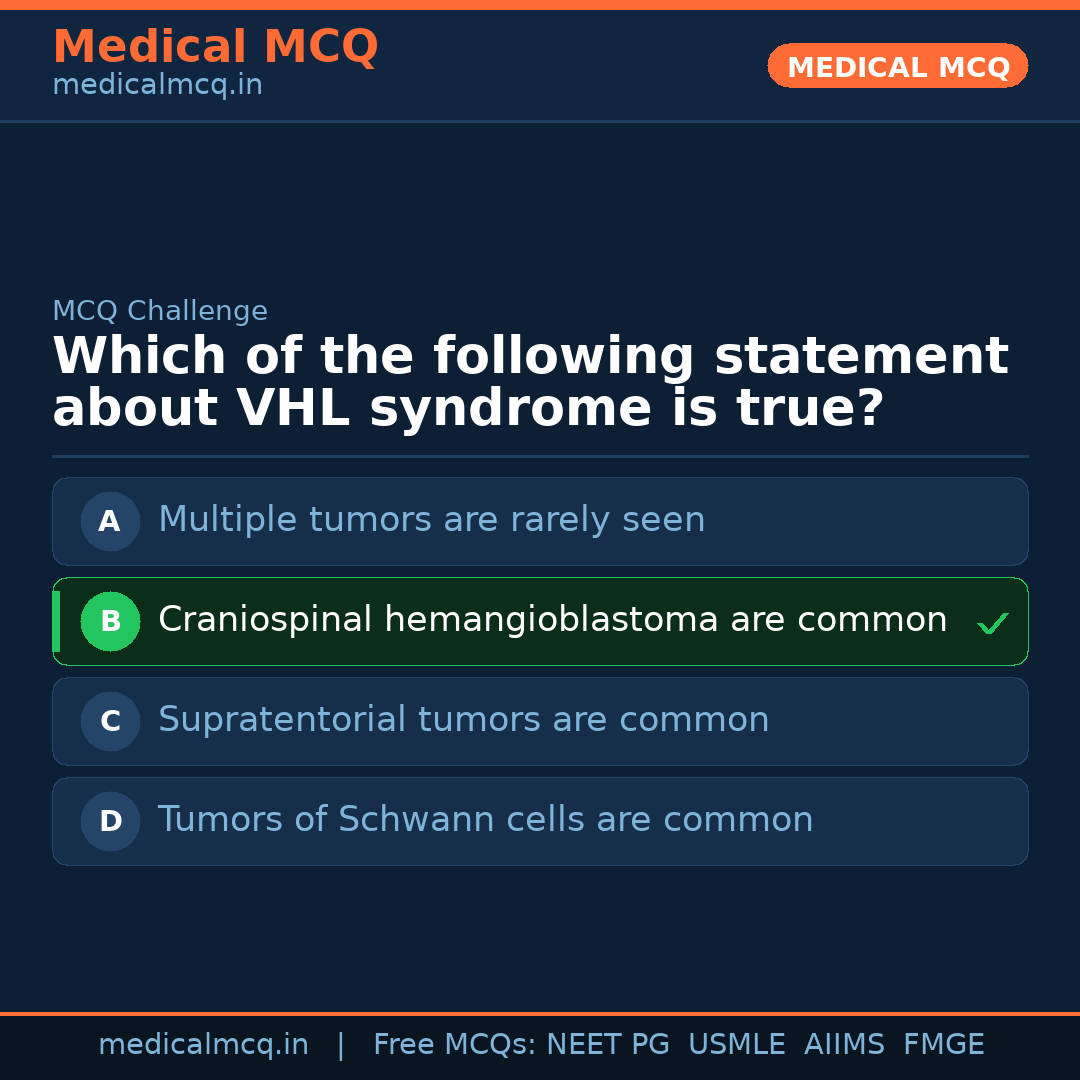Open medicalmcq.in link in the footer
Screen dimensions: 1080x1080
(203, 1045)
